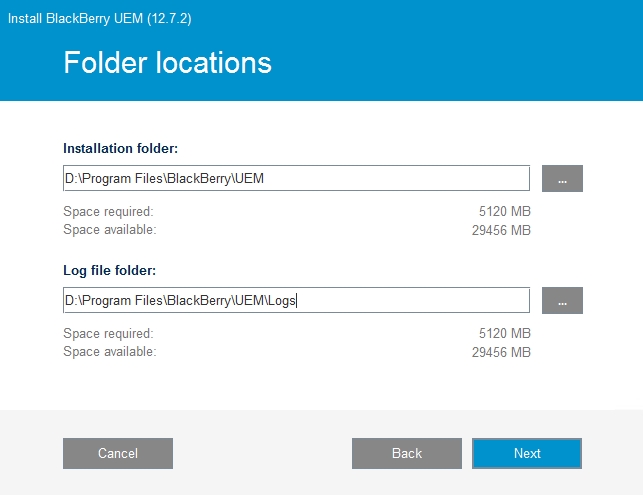This screenshot has height=495, width=643.
Task: Click the 'Installation folder:' label
Action: coord(120,148)
